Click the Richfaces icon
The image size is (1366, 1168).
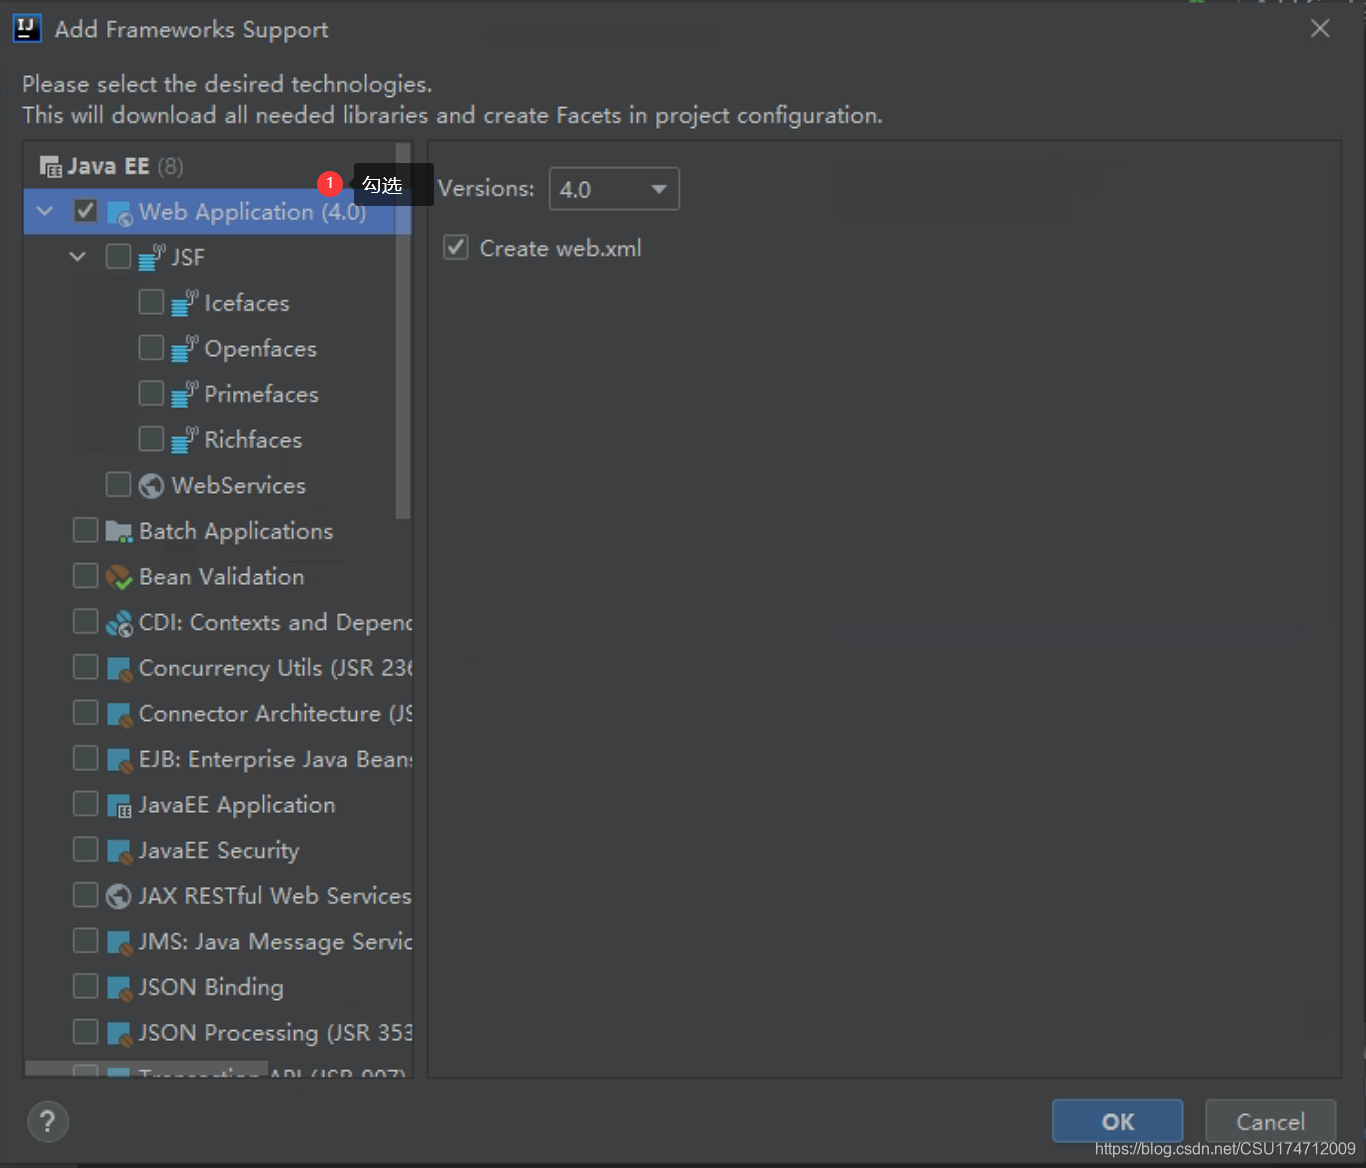click(x=184, y=440)
